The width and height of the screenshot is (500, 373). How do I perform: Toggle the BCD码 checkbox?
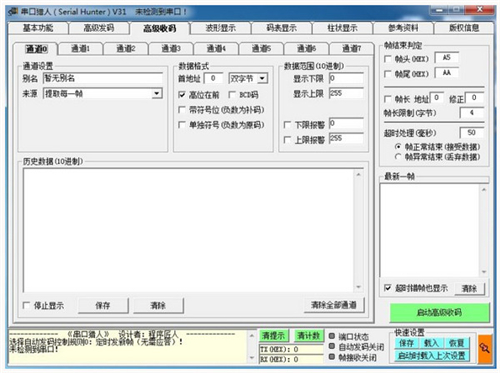point(232,95)
